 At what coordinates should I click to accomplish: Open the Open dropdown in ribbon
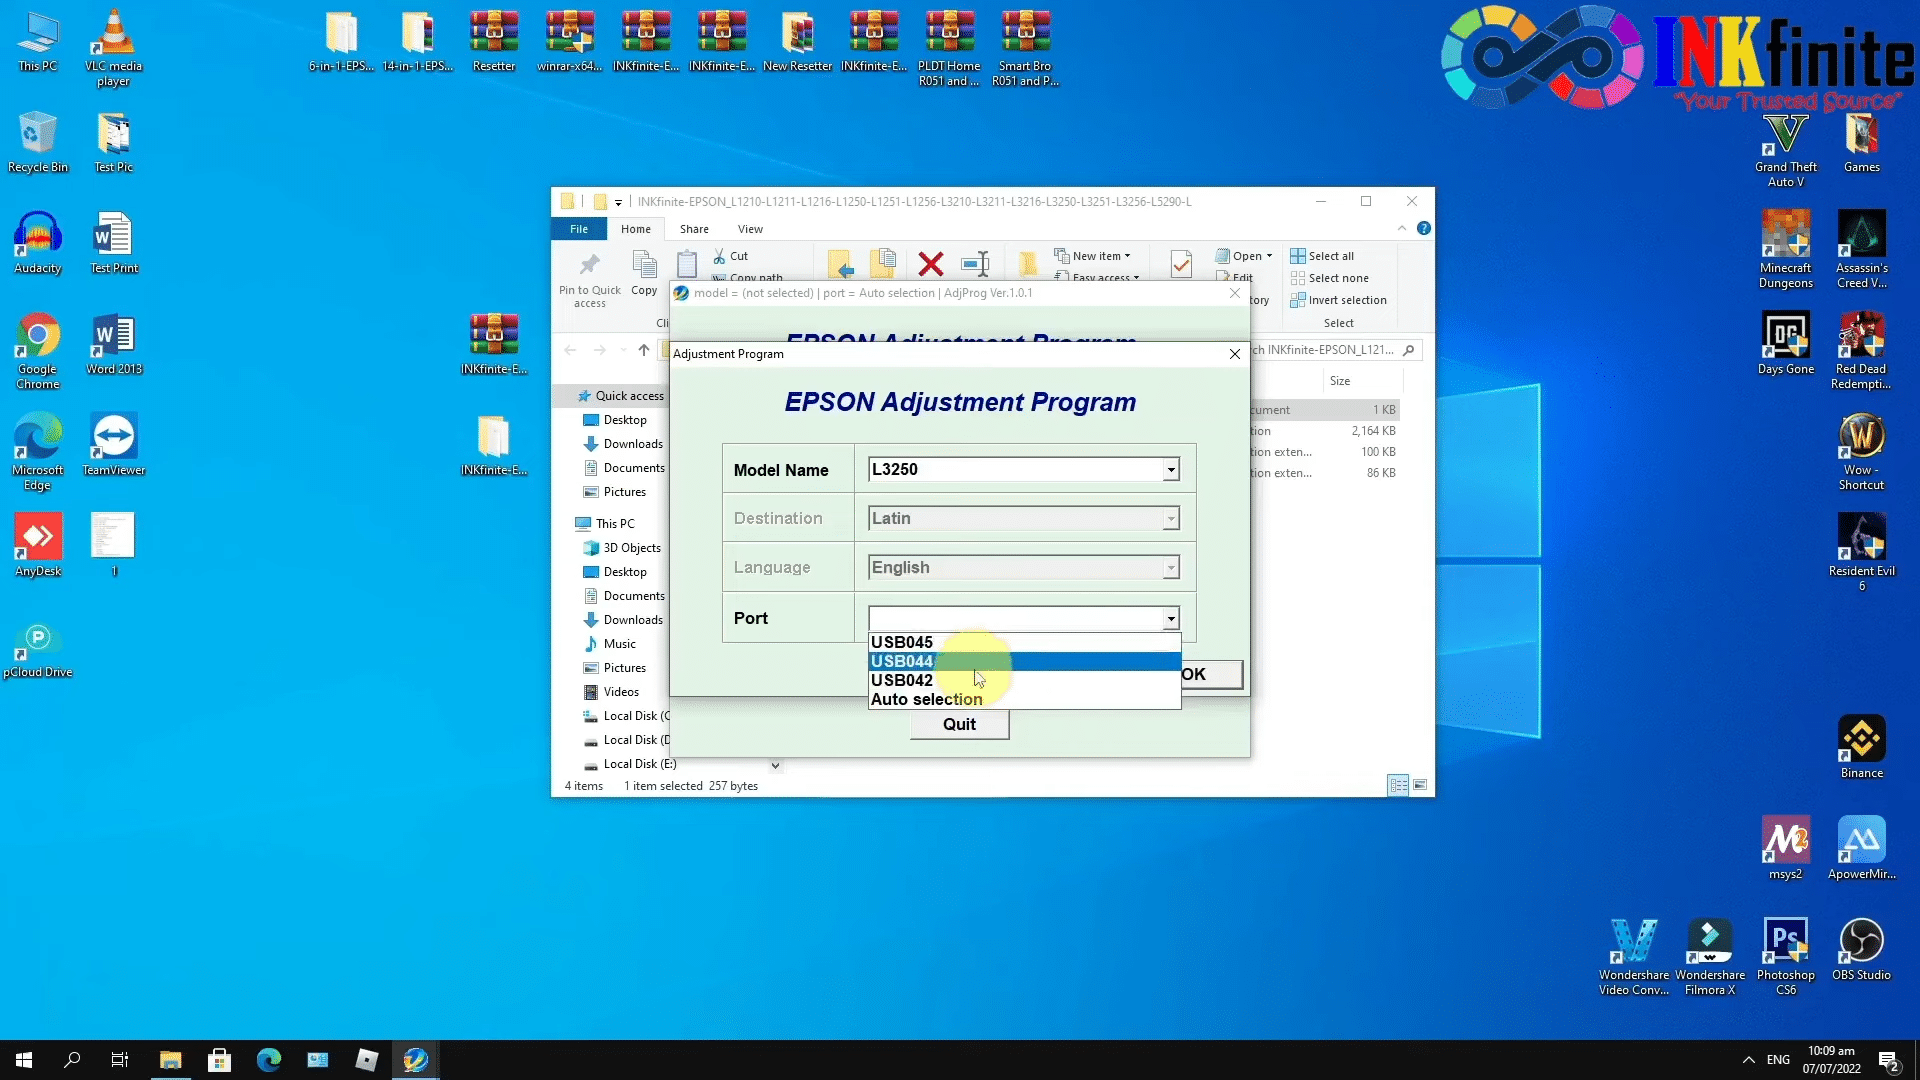[x=1244, y=256]
